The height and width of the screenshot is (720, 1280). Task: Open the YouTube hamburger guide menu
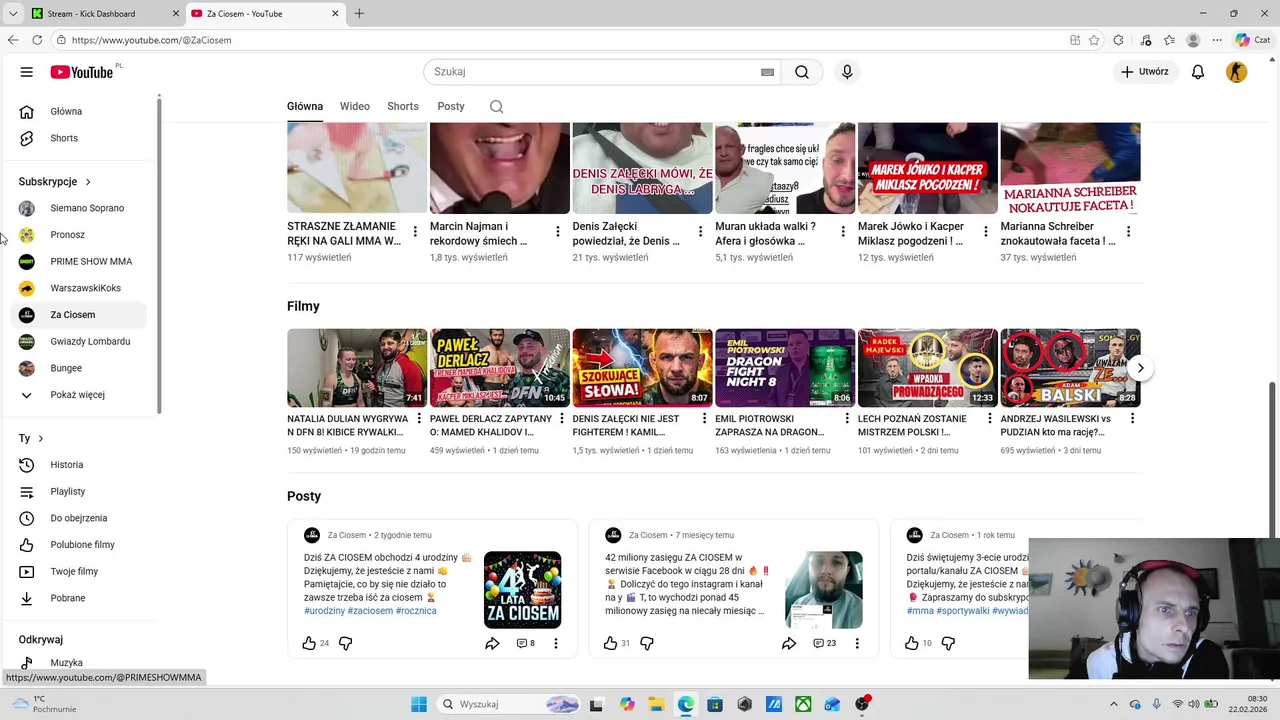27,72
